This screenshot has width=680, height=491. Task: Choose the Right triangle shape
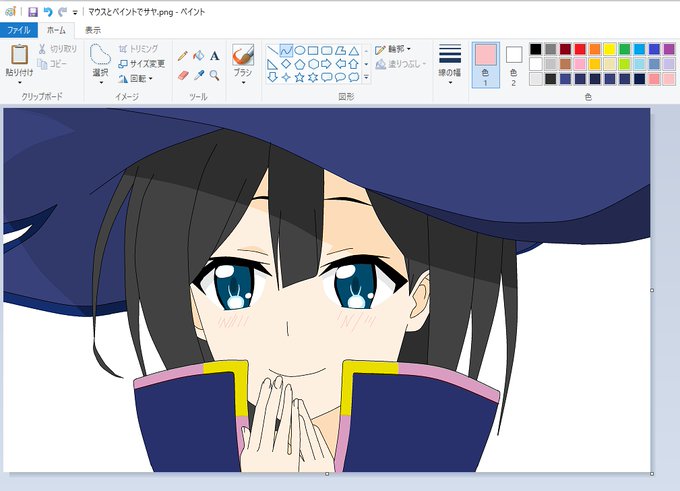[x=272, y=65]
